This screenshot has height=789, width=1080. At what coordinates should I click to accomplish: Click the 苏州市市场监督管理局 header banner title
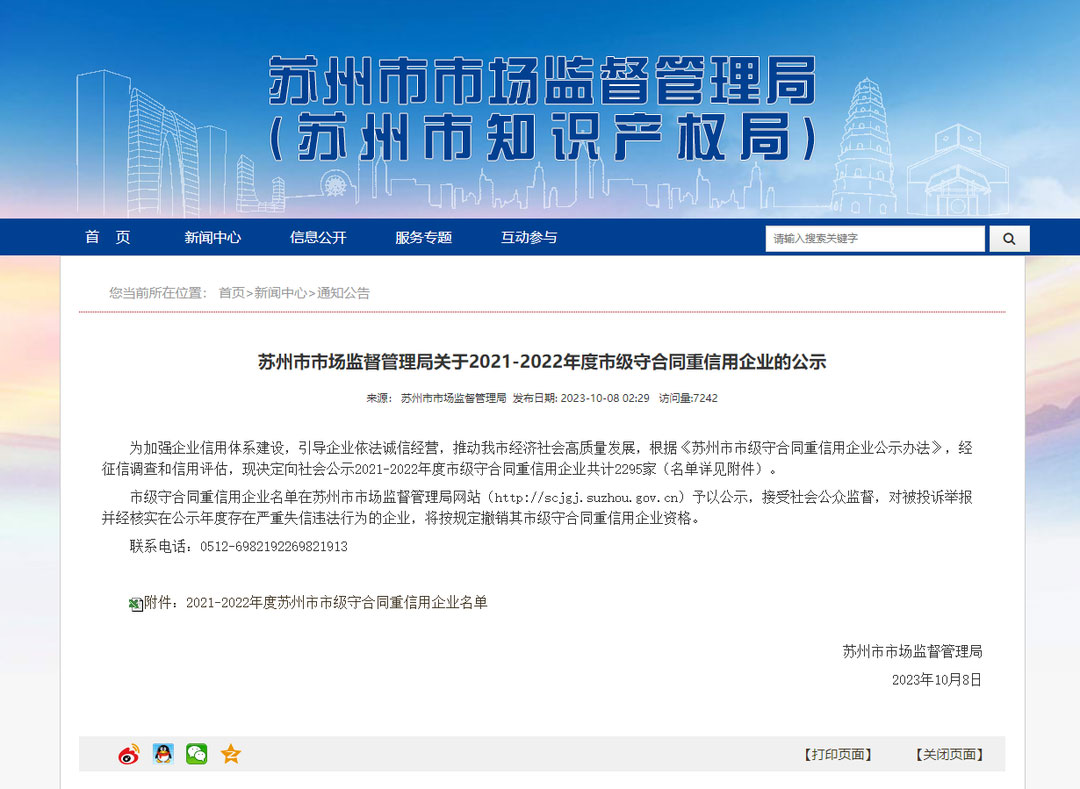click(542, 82)
